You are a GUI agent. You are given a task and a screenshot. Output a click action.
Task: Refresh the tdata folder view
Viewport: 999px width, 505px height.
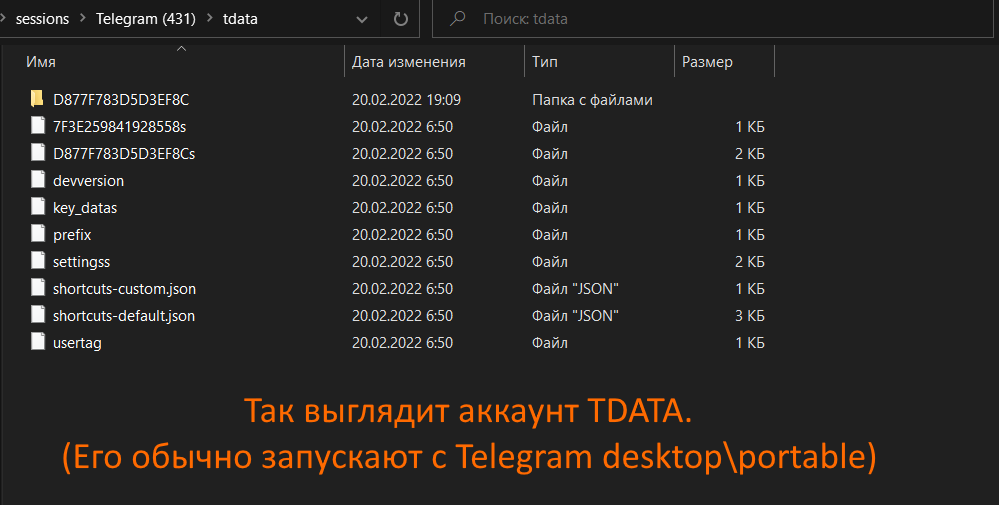coord(401,19)
